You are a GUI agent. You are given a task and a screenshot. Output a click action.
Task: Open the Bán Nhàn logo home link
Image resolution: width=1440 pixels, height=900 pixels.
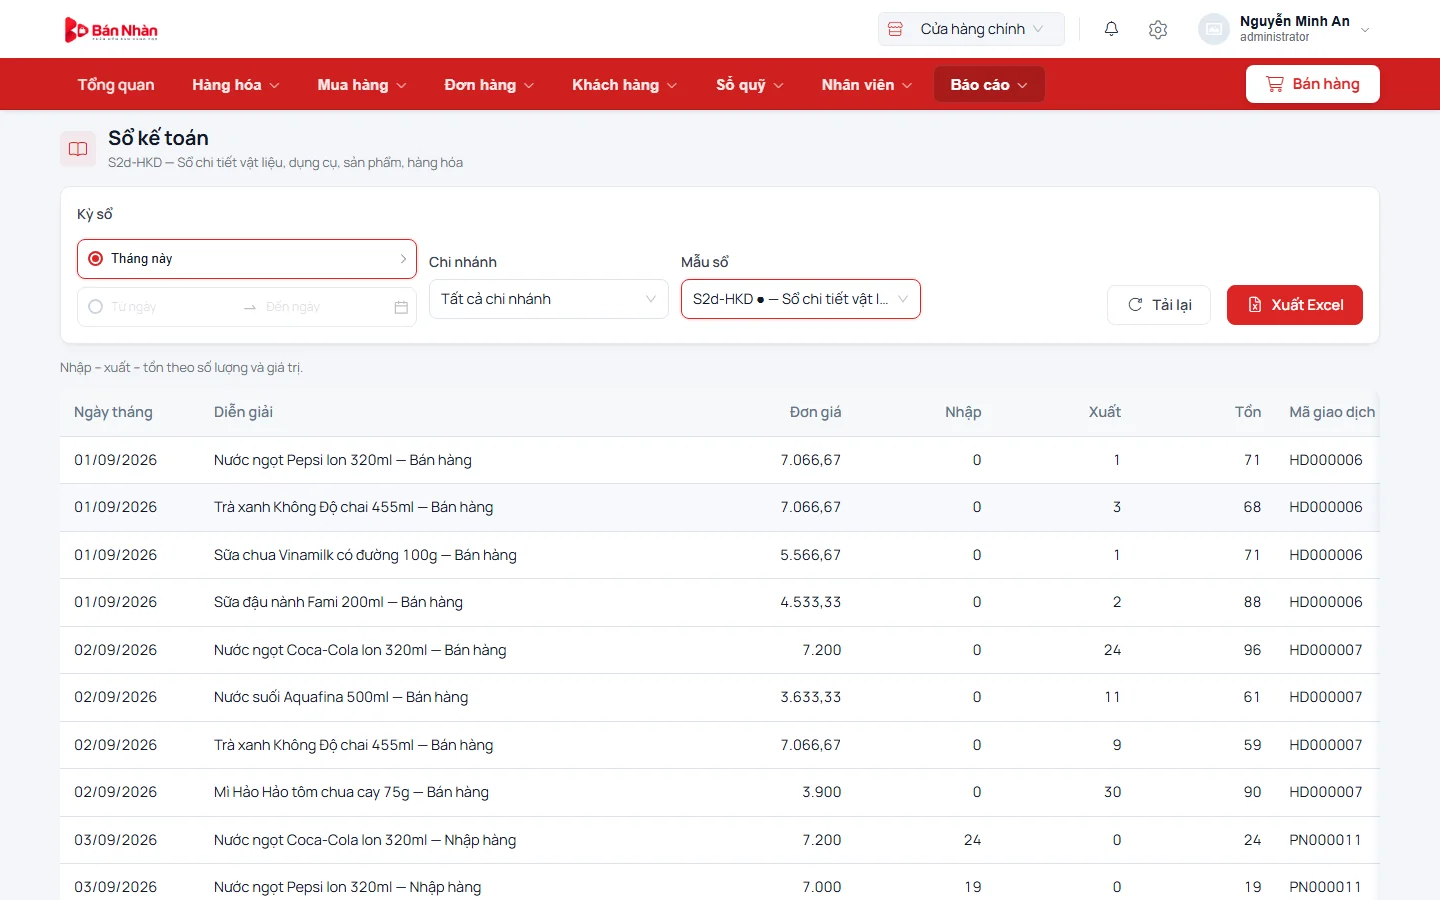(111, 30)
